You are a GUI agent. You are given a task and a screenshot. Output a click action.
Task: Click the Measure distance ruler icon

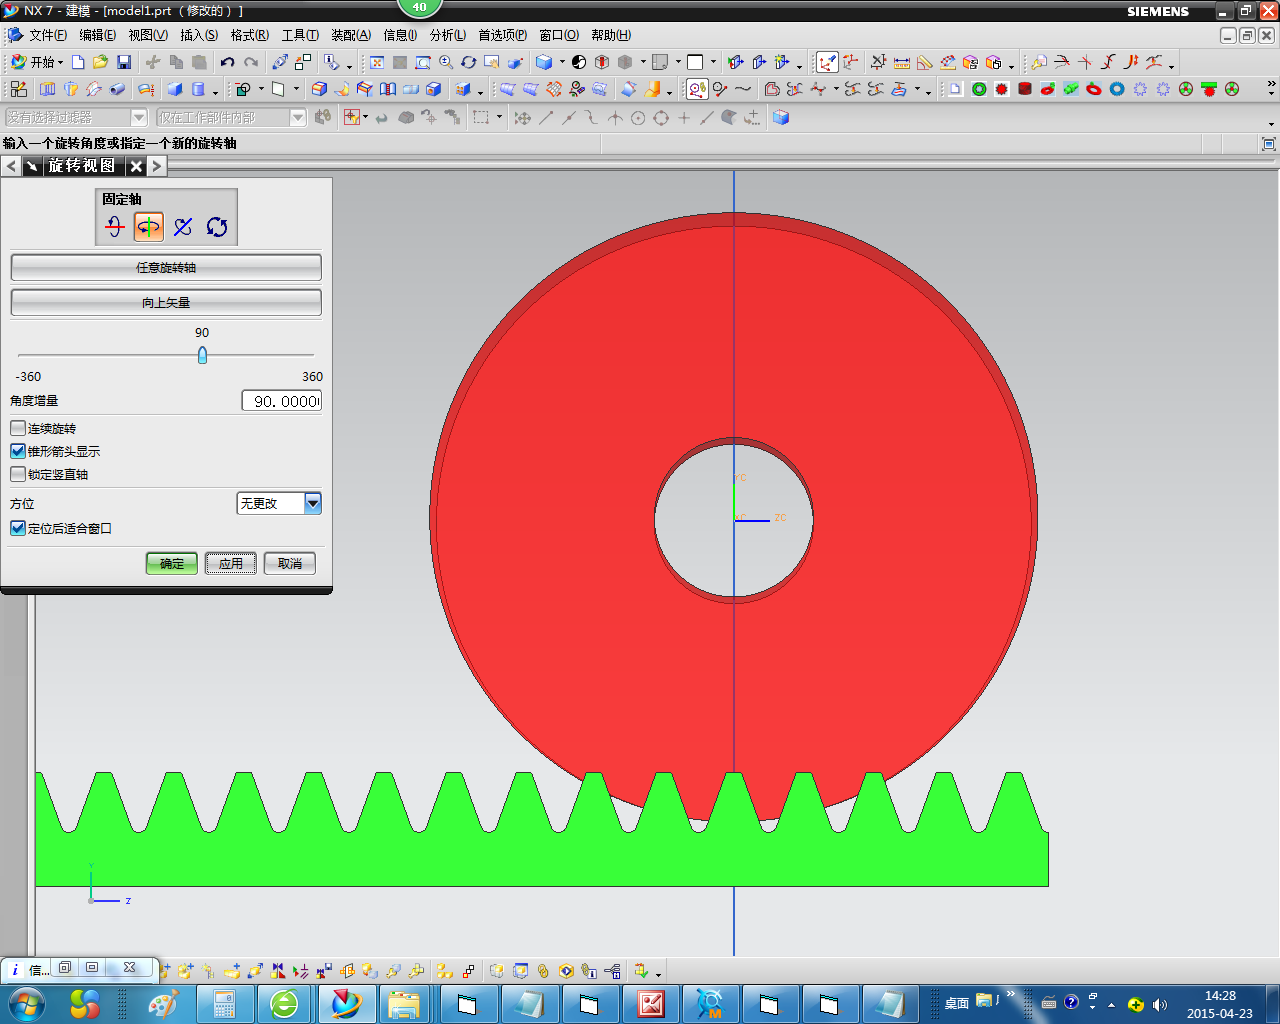(902, 62)
